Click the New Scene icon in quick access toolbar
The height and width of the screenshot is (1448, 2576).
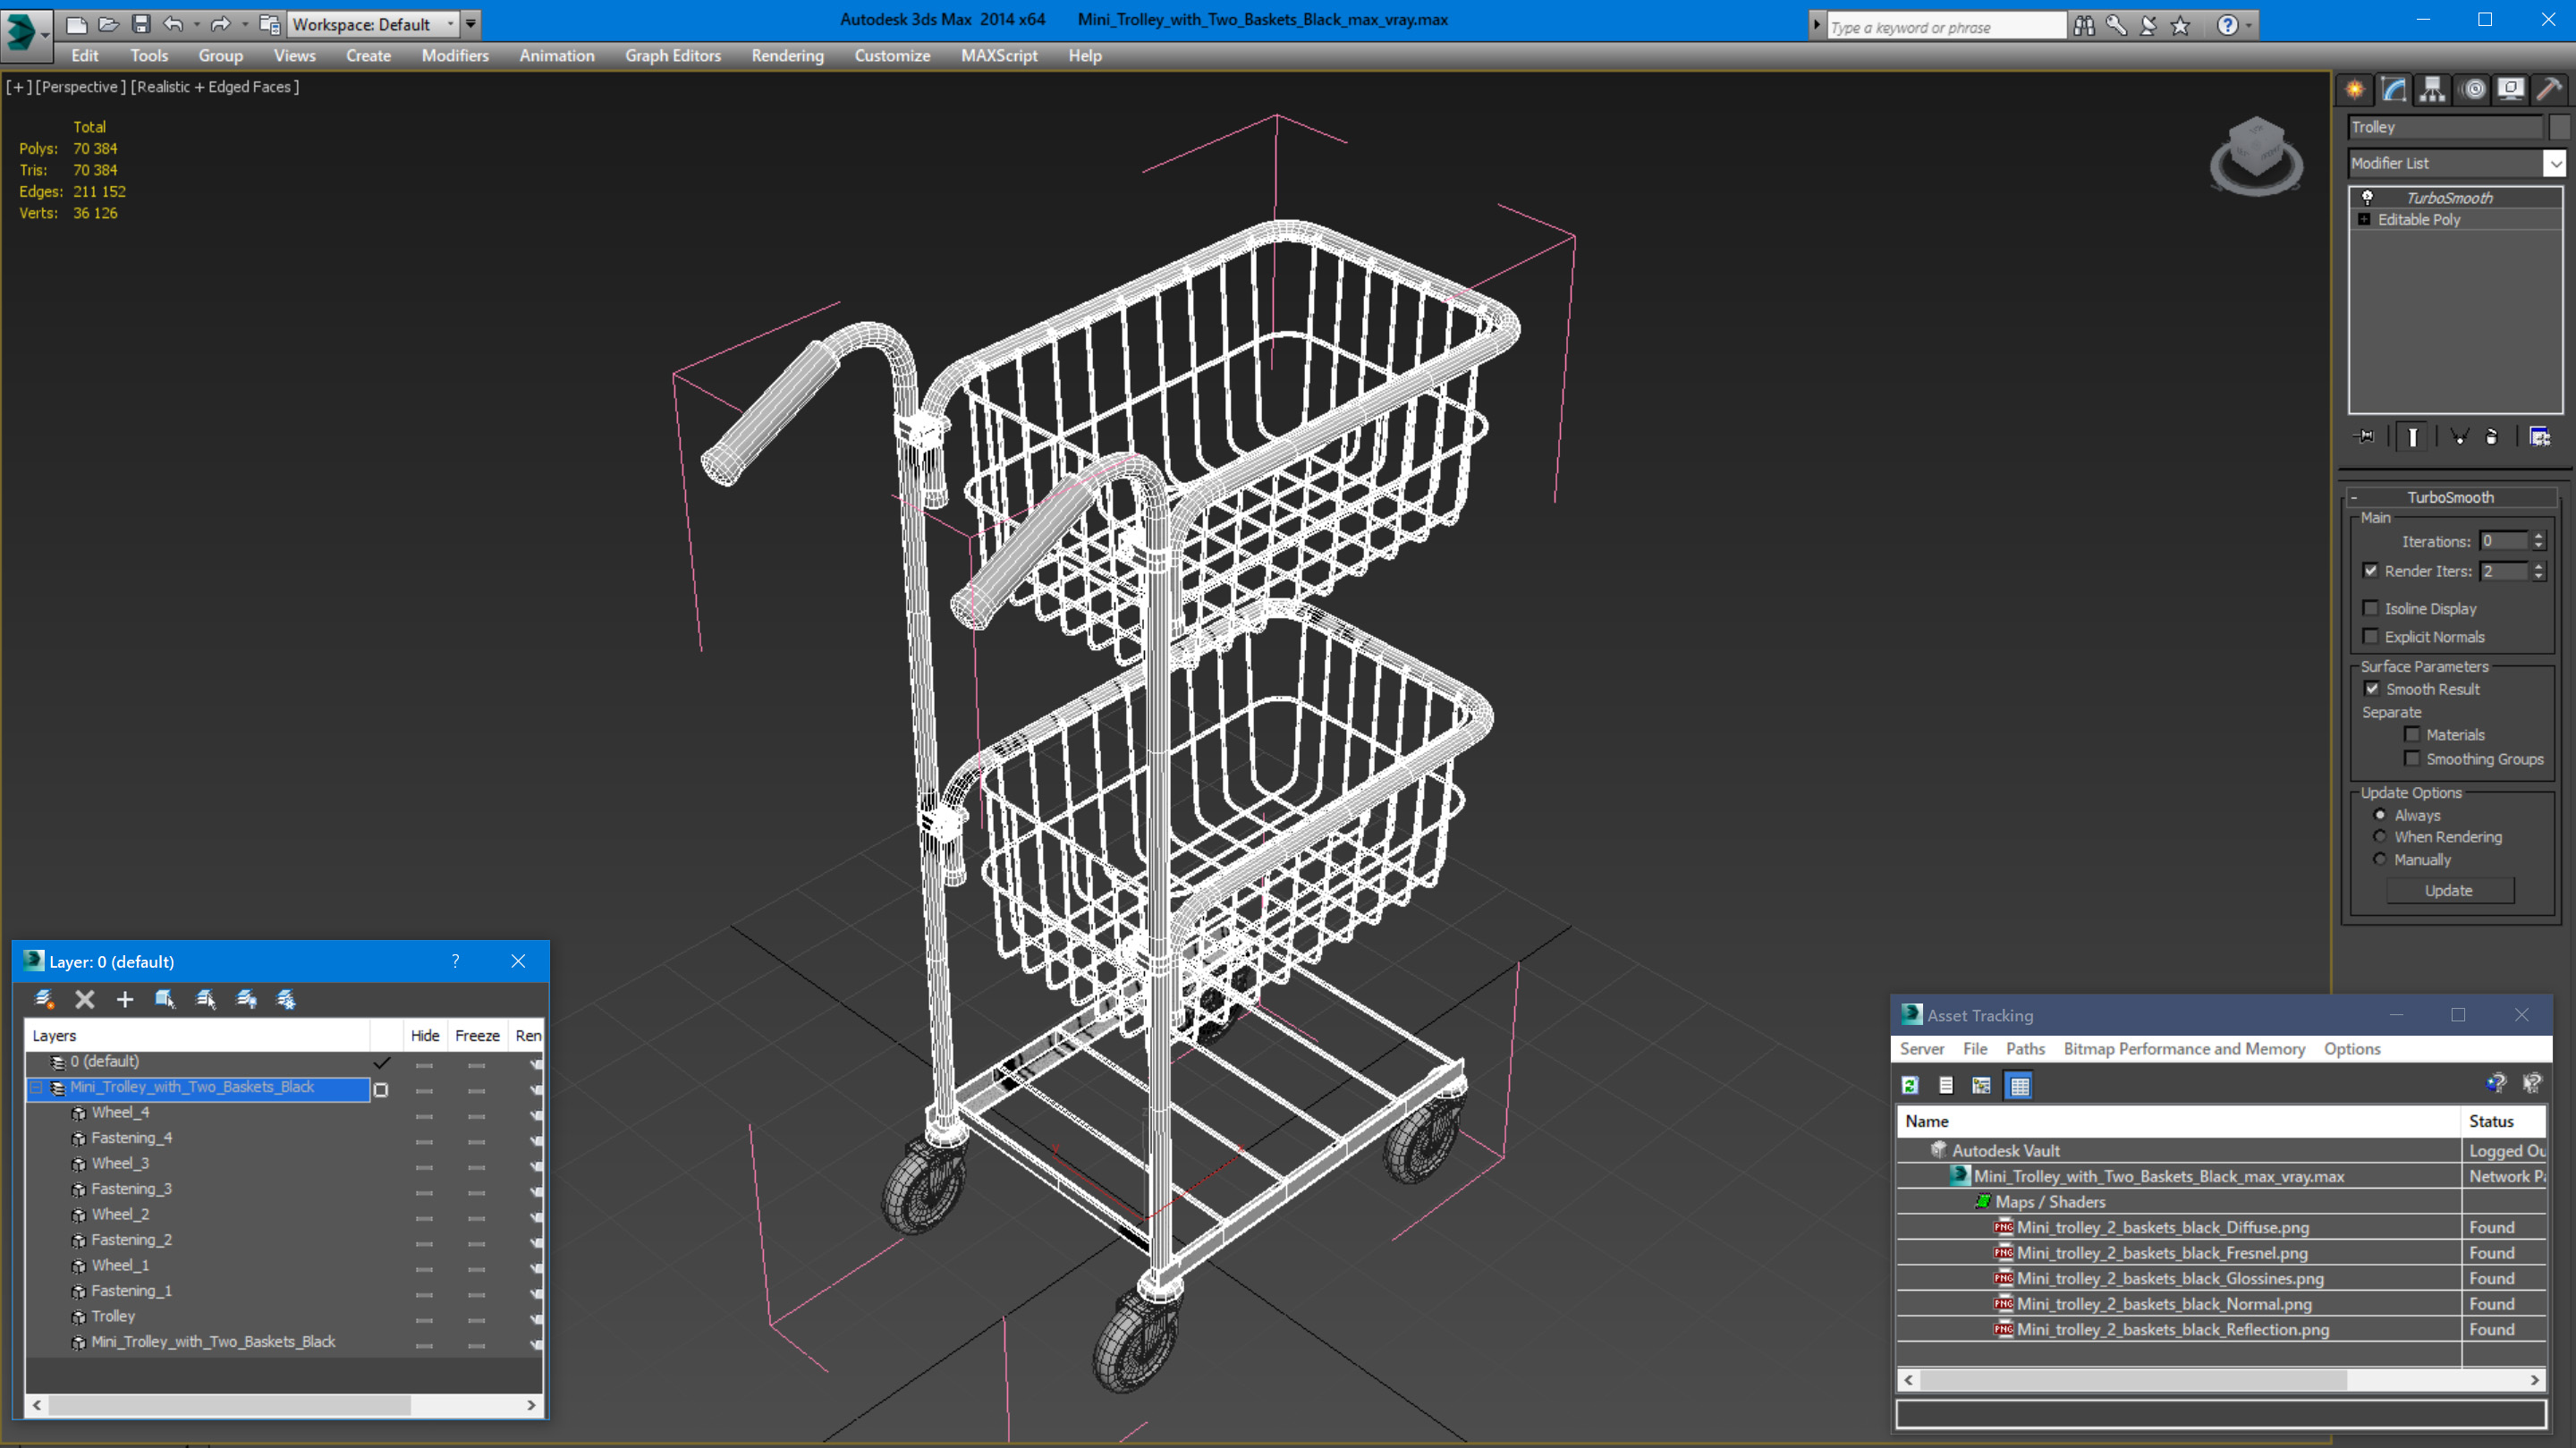[x=76, y=24]
